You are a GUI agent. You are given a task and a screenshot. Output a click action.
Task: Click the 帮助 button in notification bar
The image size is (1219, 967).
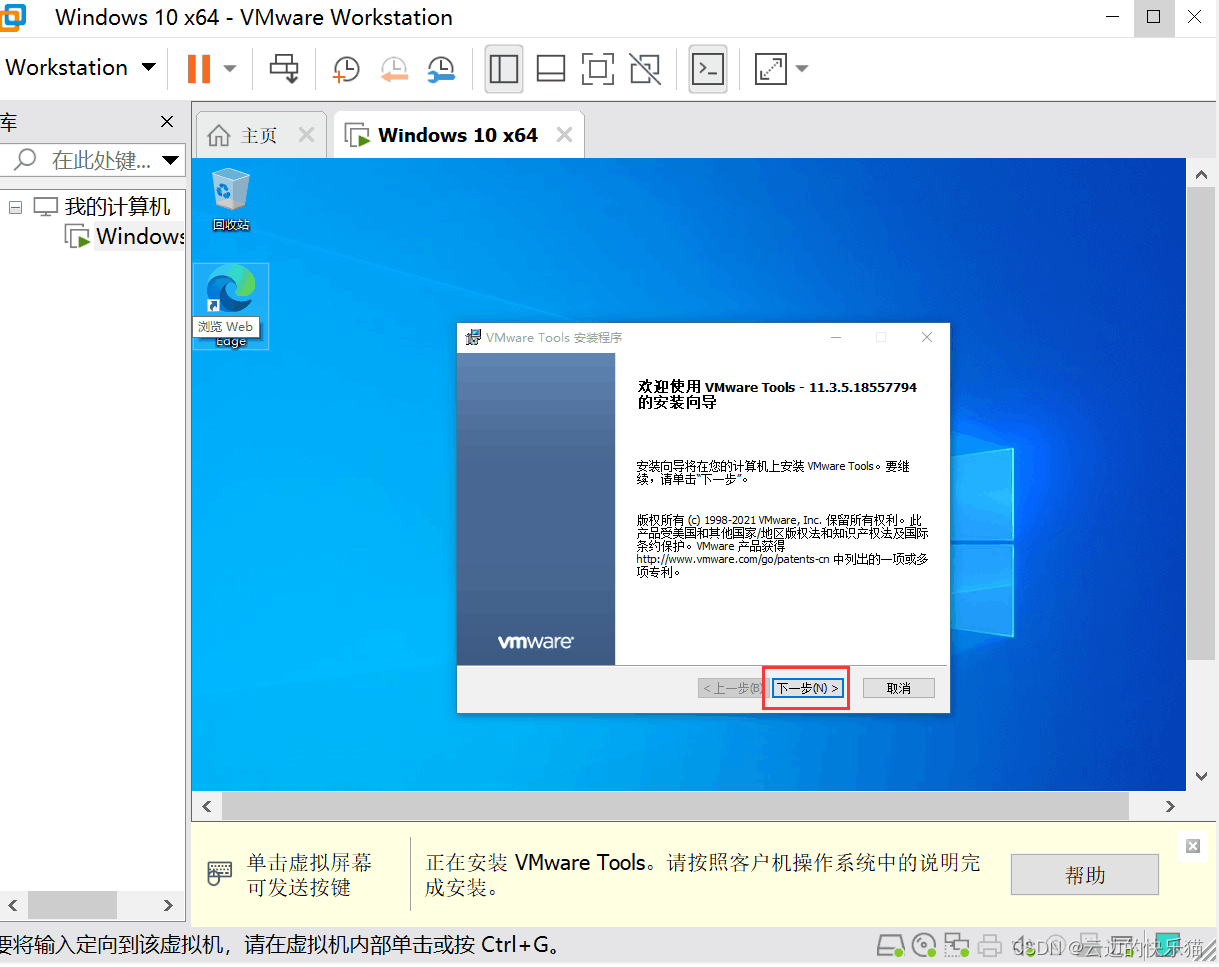pyautogui.click(x=1085, y=875)
